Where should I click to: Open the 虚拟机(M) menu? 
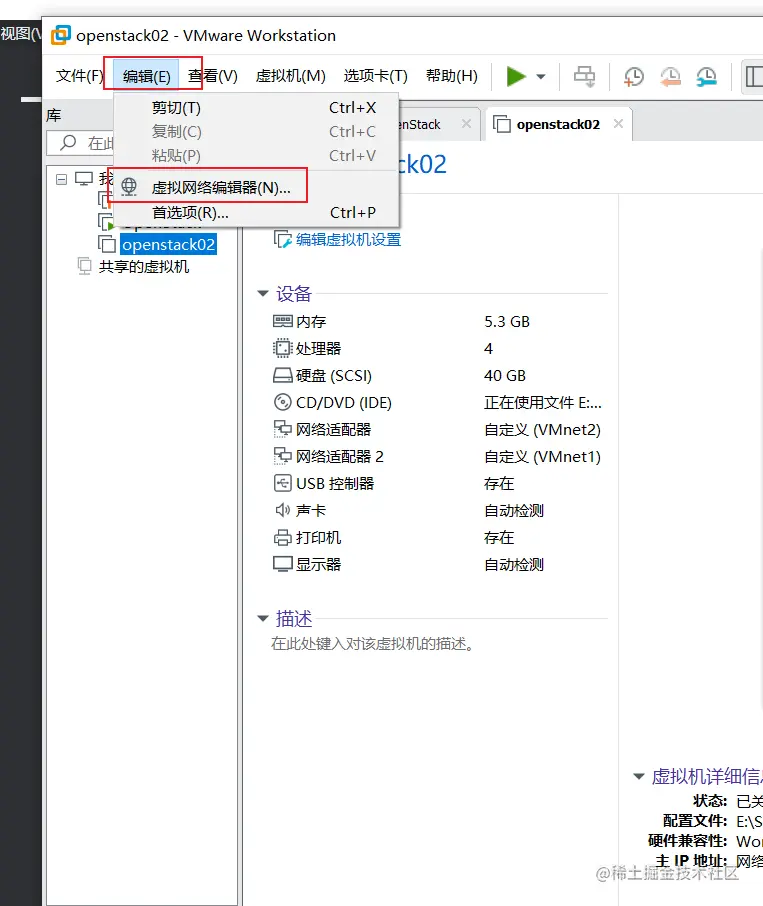click(x=291, y=76)
